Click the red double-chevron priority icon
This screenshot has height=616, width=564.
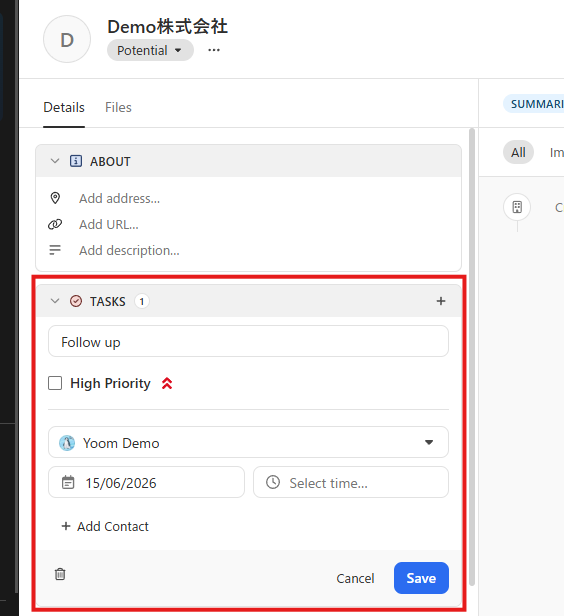coord(167,383)
